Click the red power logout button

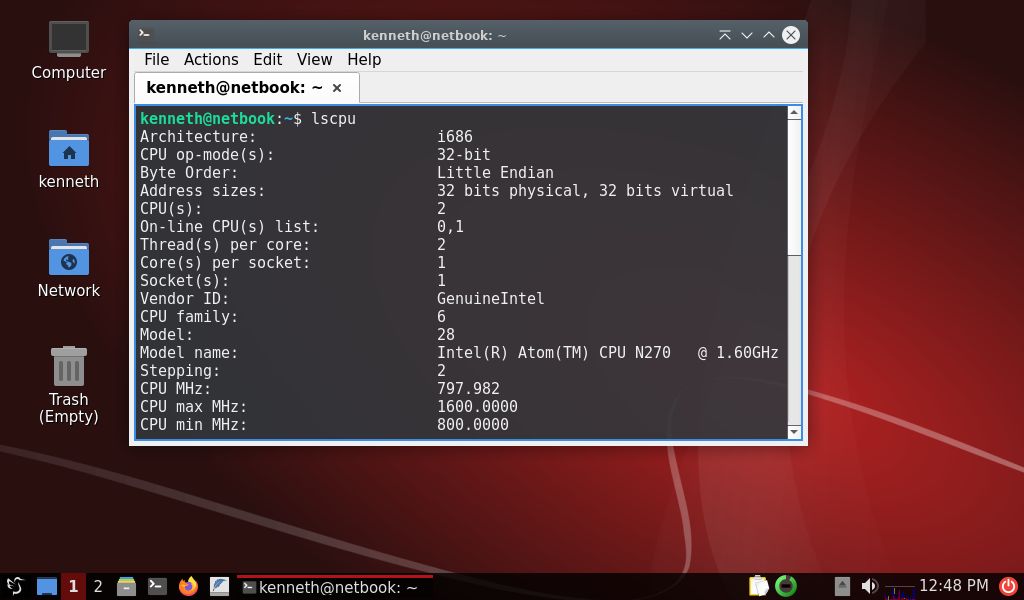tap(1008, 586)
